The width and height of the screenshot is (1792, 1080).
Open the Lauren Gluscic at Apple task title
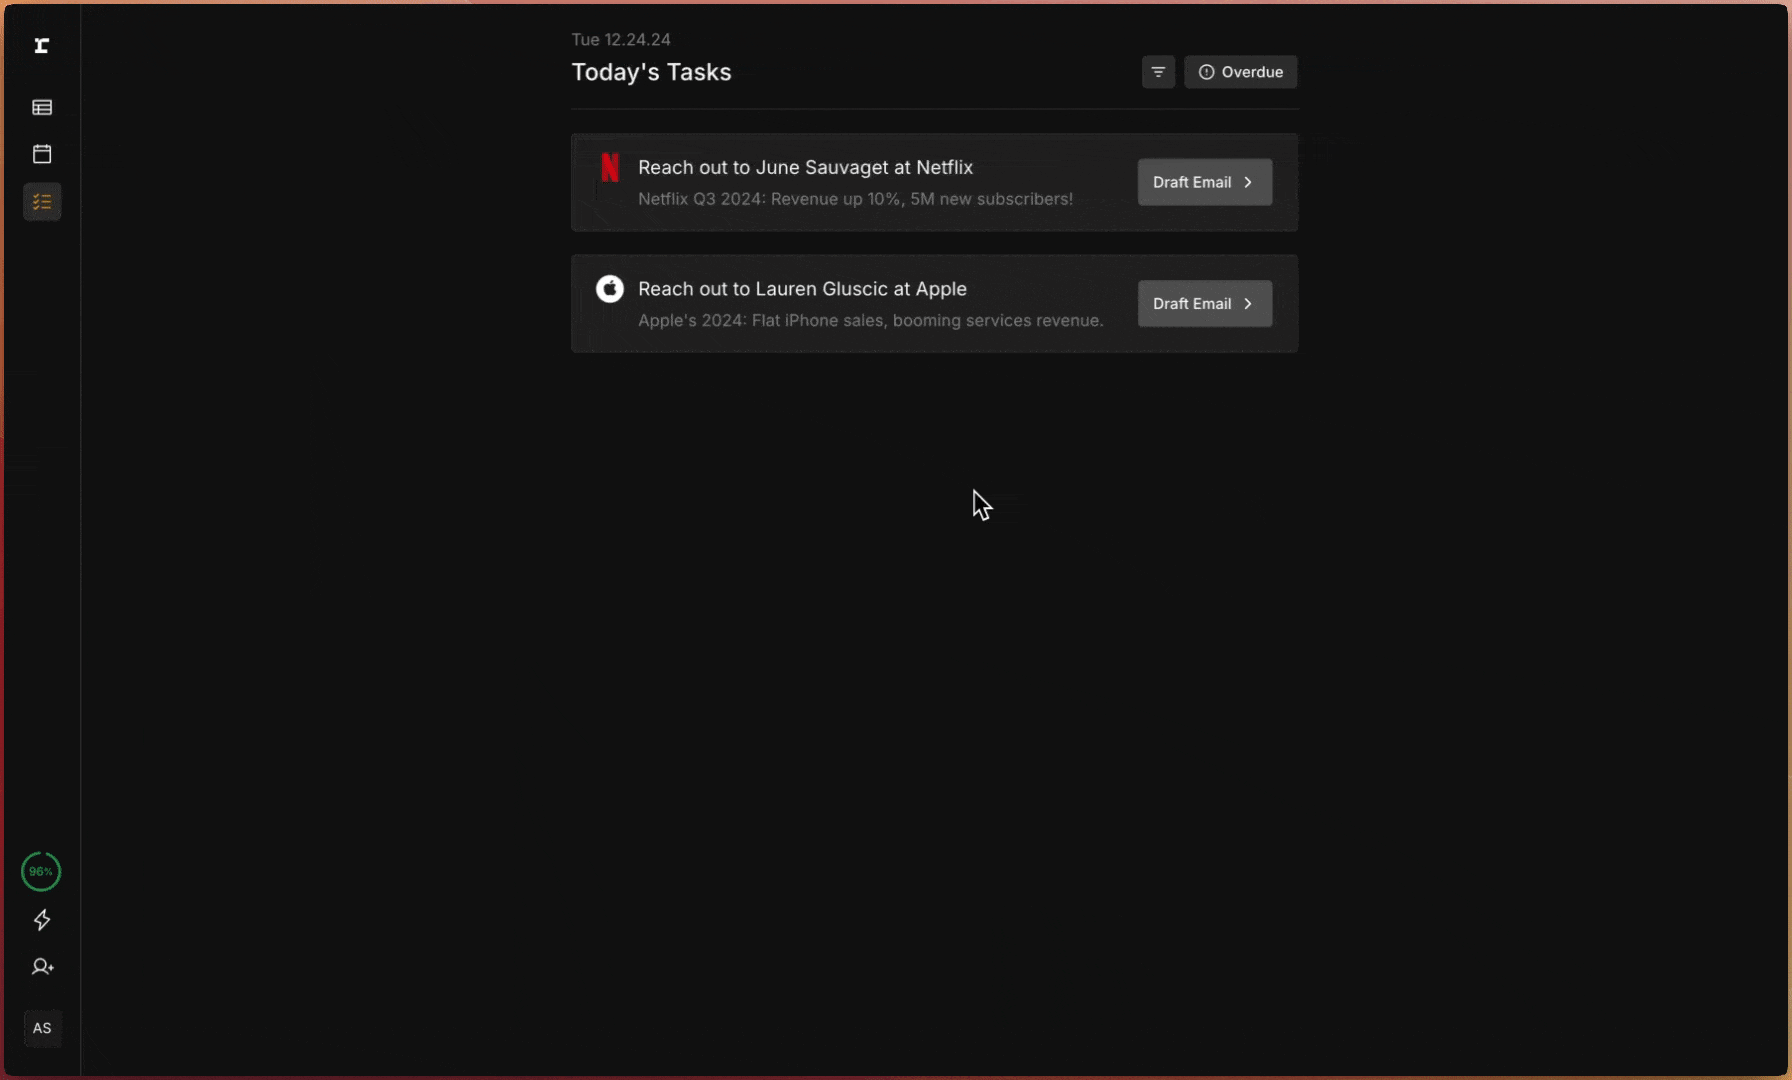pyautogui.click(x=802, y=289)
